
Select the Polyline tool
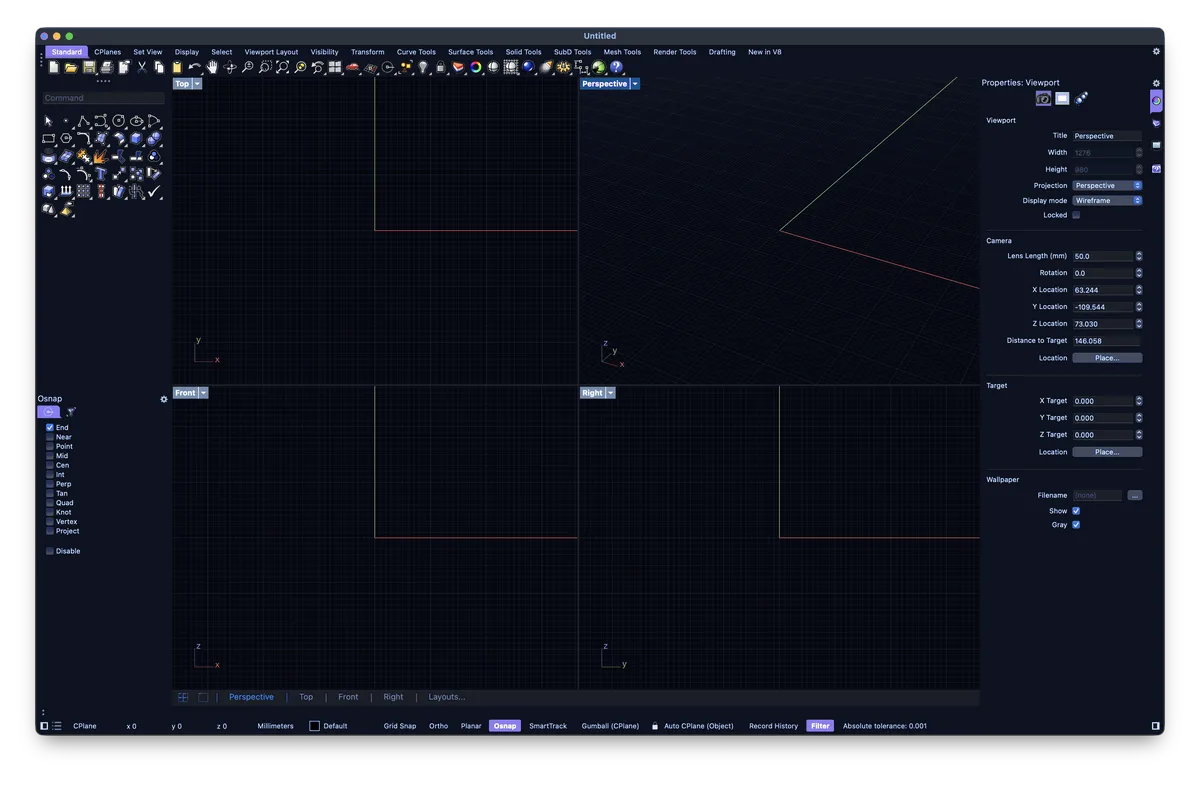tap(83, 121)
